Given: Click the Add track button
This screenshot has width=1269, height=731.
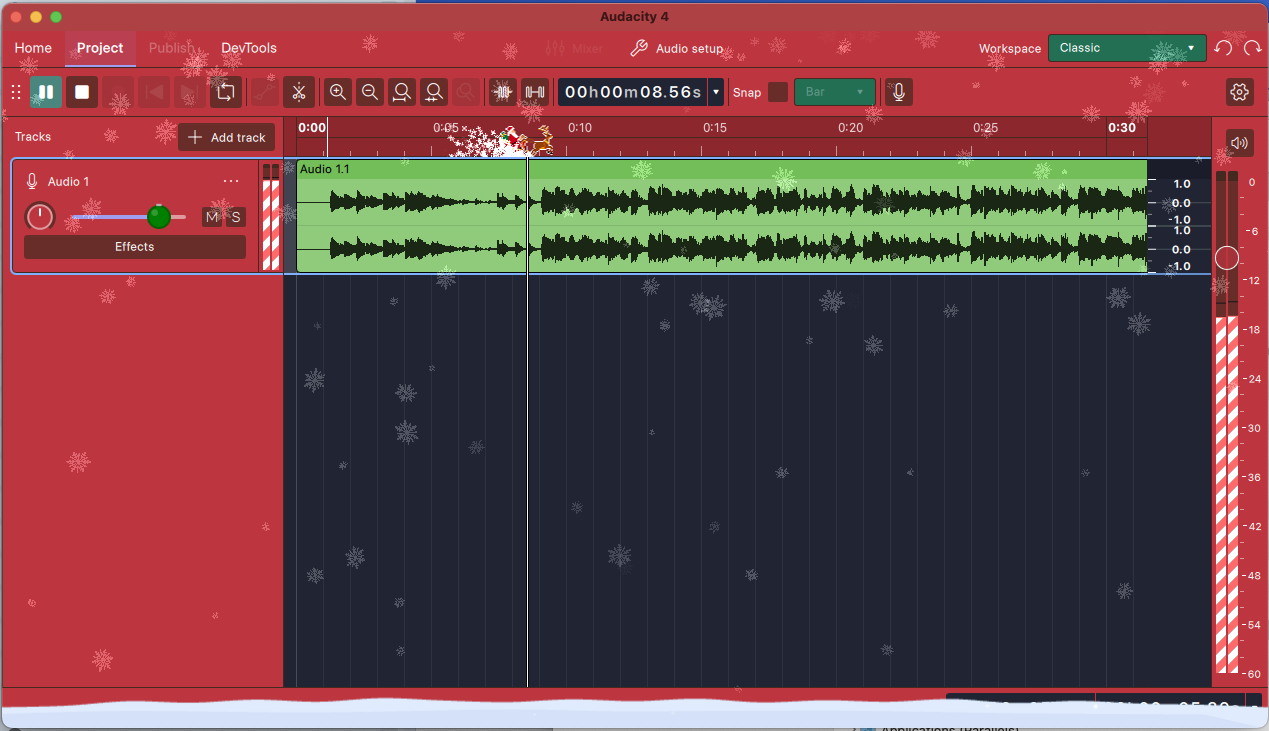Looking at the screenshot, I should click(x=227, y=137).
